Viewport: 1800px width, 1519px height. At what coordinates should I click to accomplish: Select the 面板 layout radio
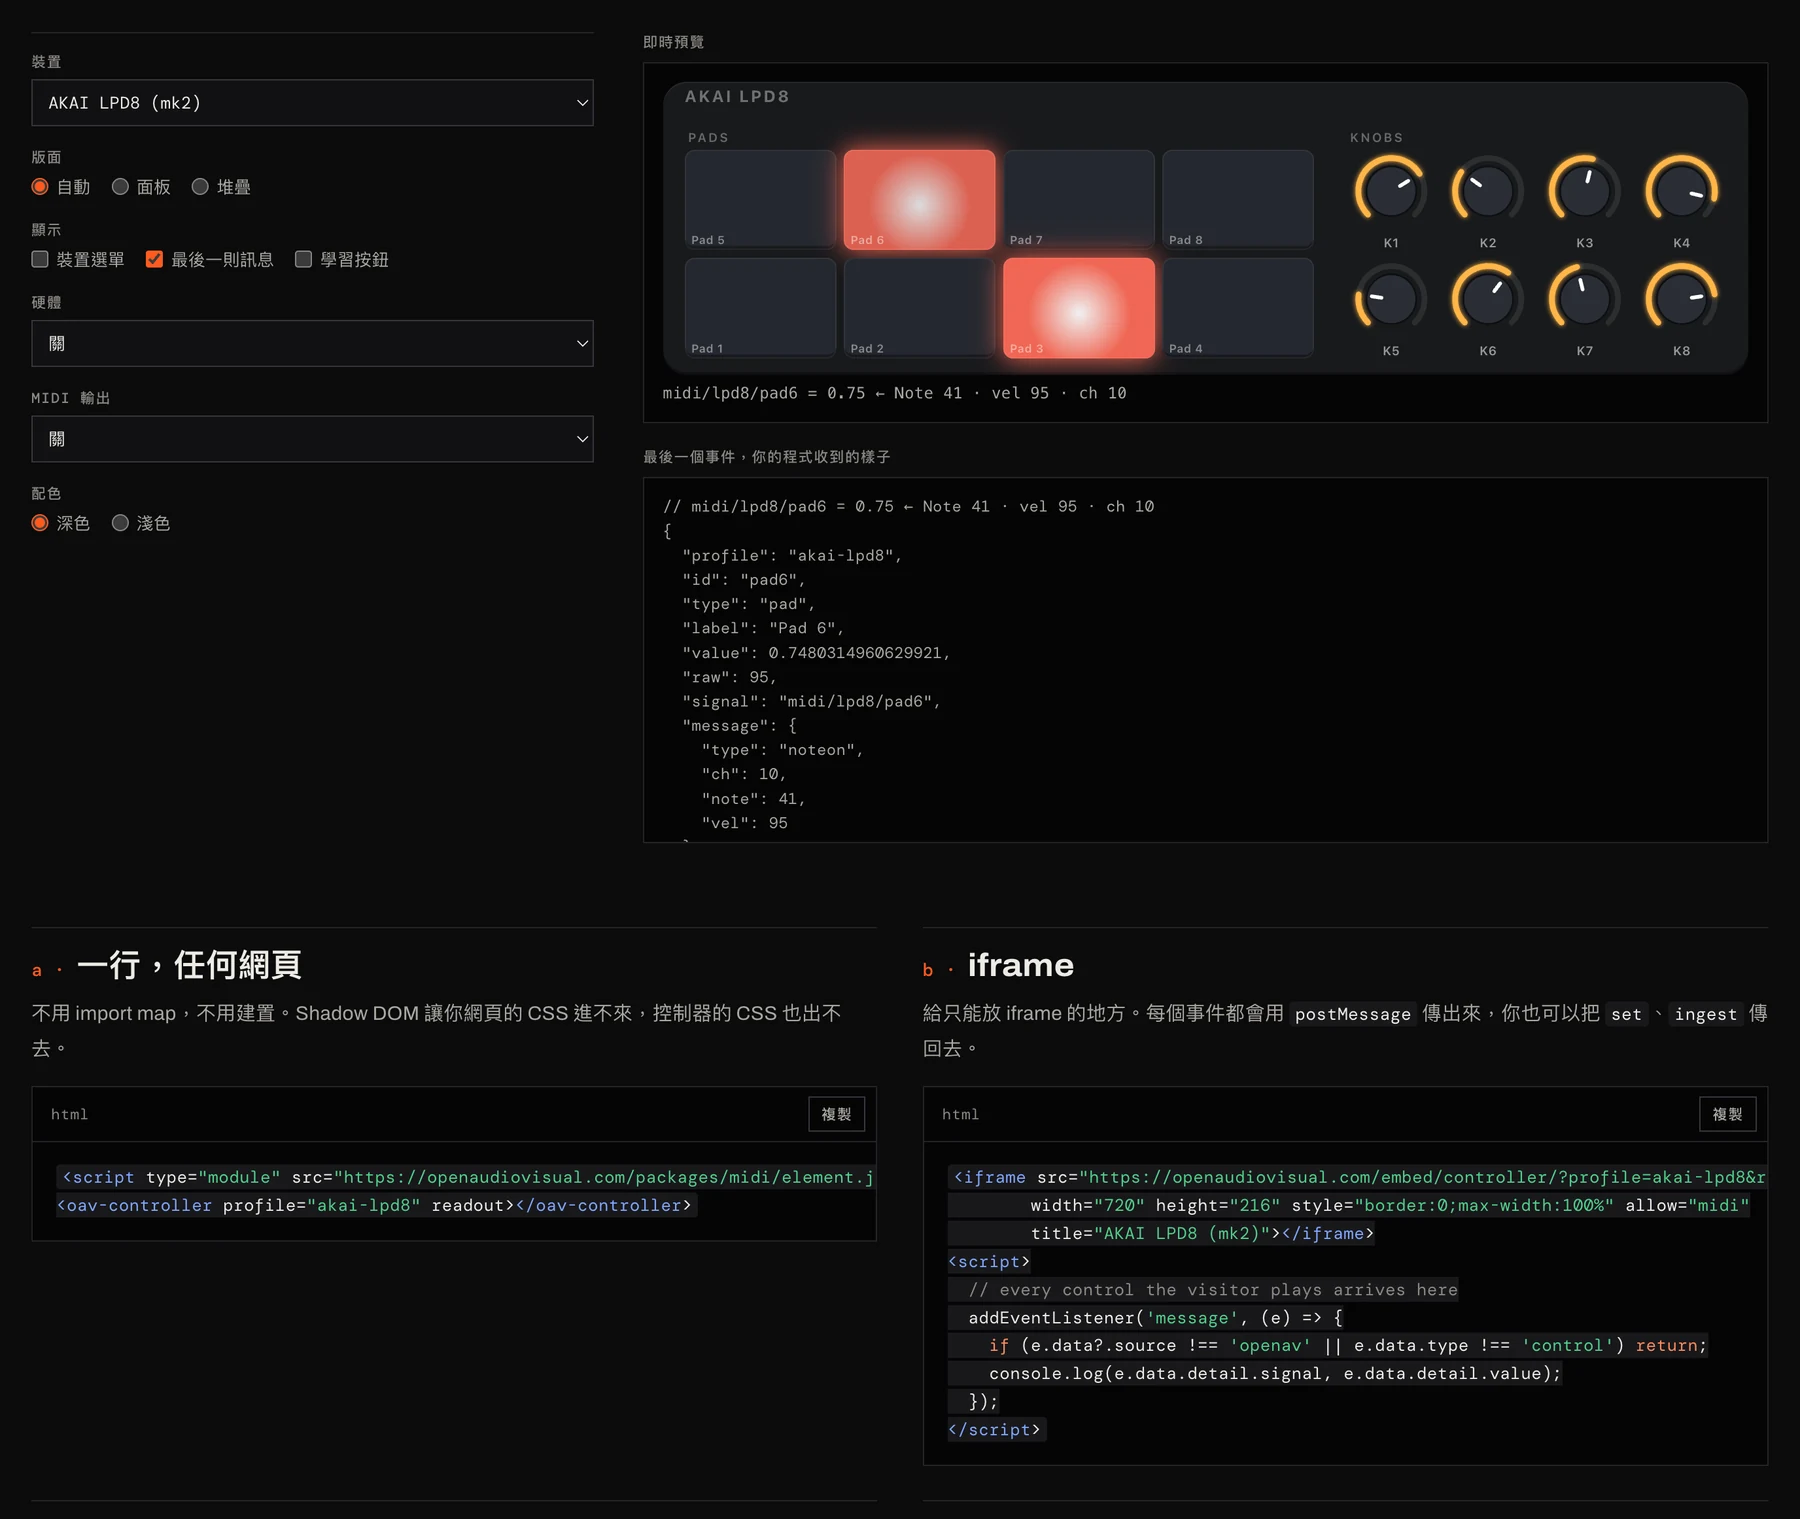click(x=120, y=187)
